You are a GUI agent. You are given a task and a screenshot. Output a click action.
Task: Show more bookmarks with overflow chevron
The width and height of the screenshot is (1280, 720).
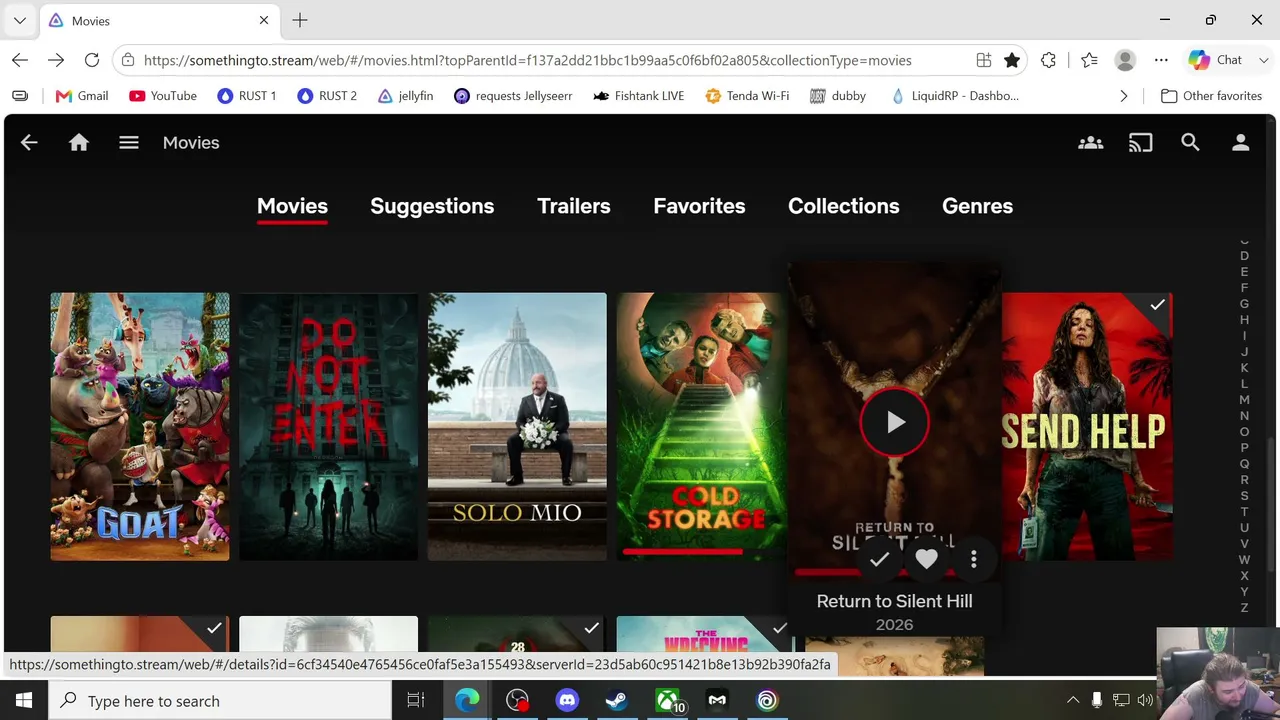click(x=1124, y=96)
